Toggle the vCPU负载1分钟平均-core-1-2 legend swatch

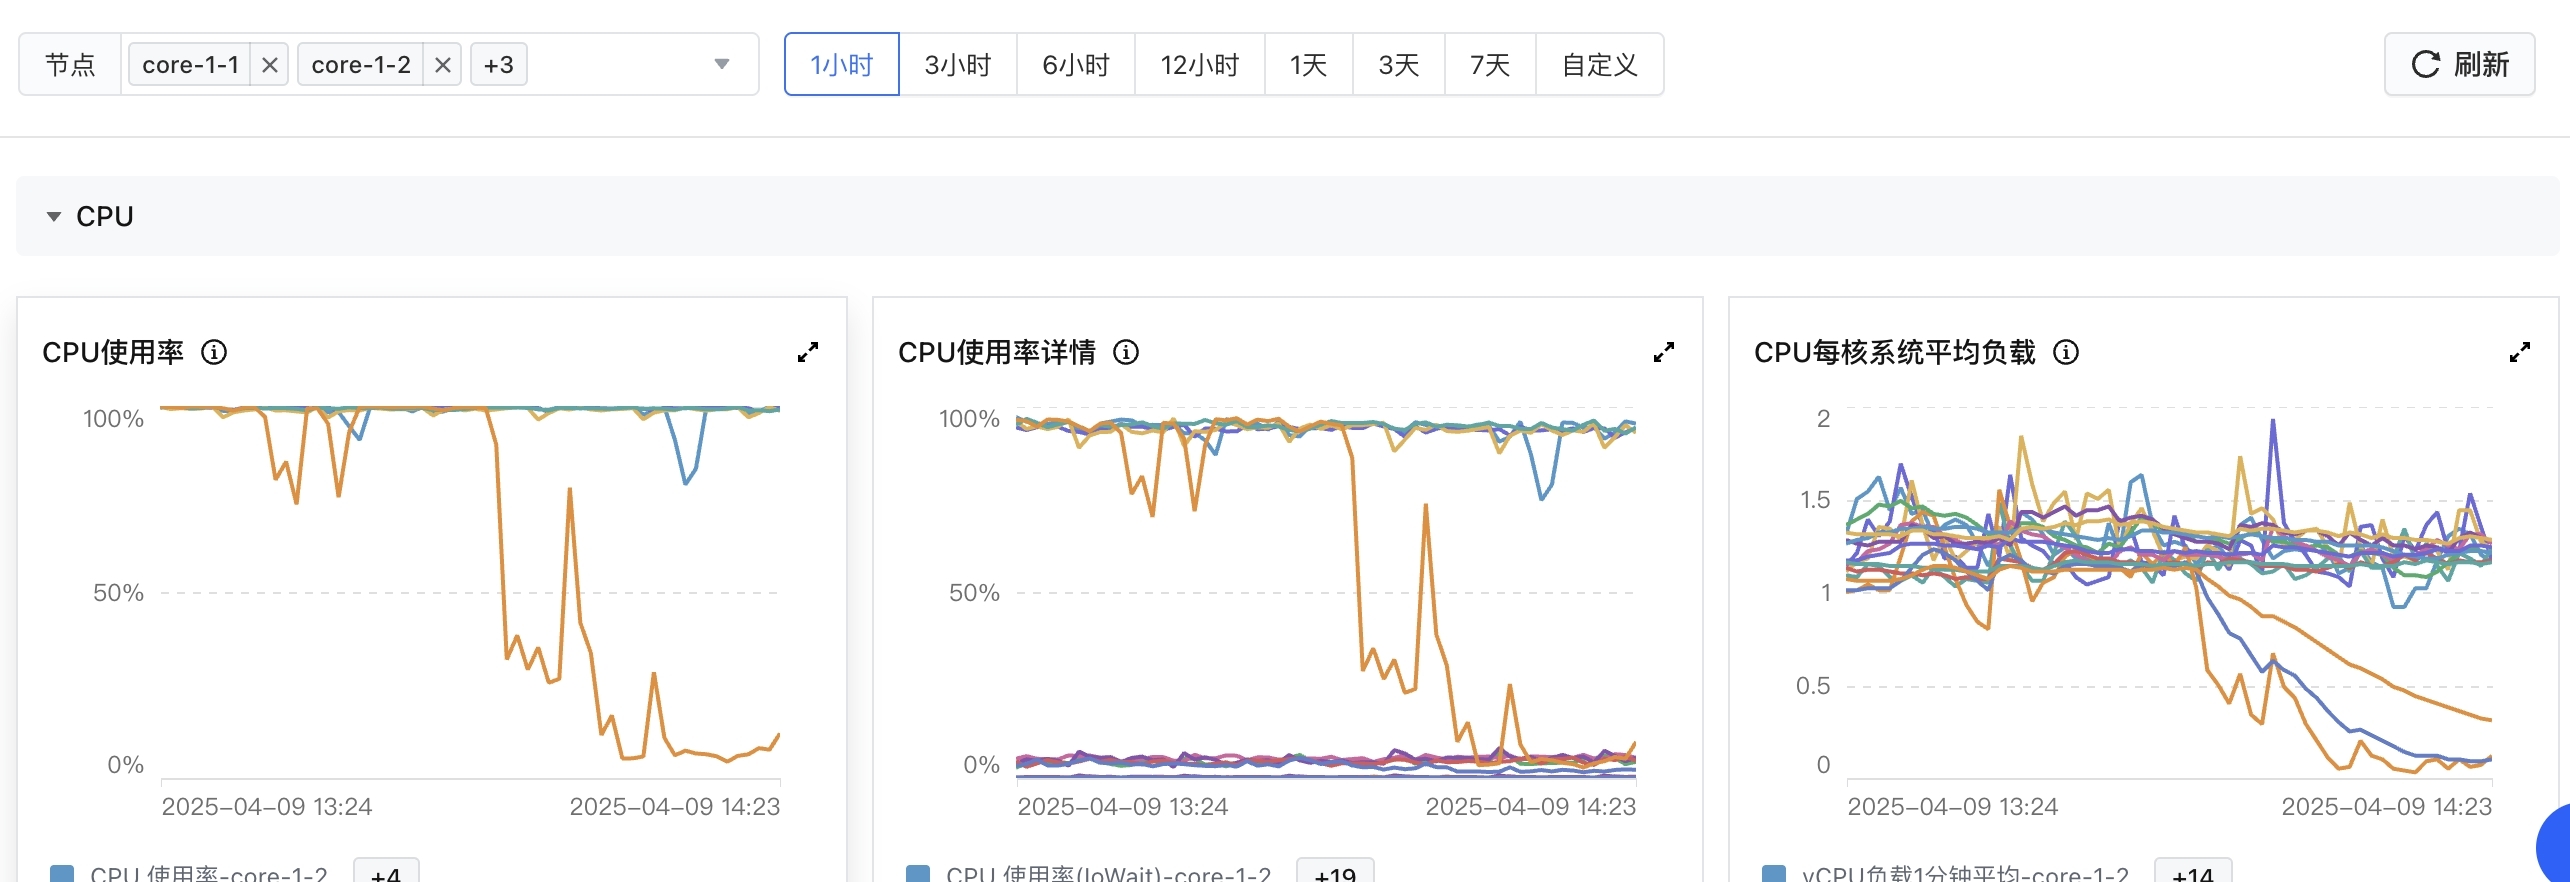pyautogui.click(x=1774, y=873)
